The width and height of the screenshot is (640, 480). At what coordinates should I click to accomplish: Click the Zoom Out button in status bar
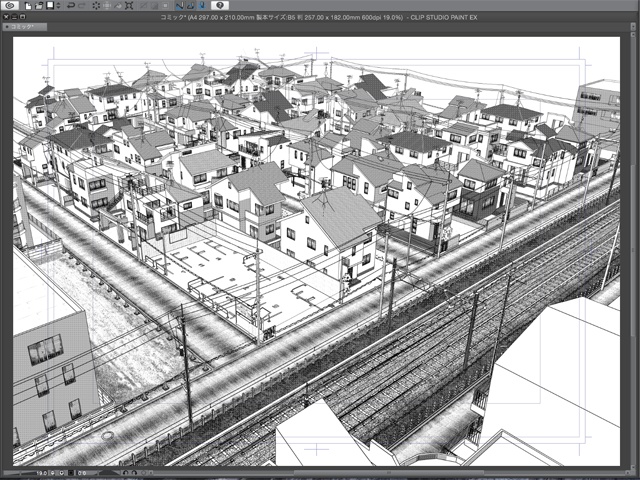click(53, 473)
